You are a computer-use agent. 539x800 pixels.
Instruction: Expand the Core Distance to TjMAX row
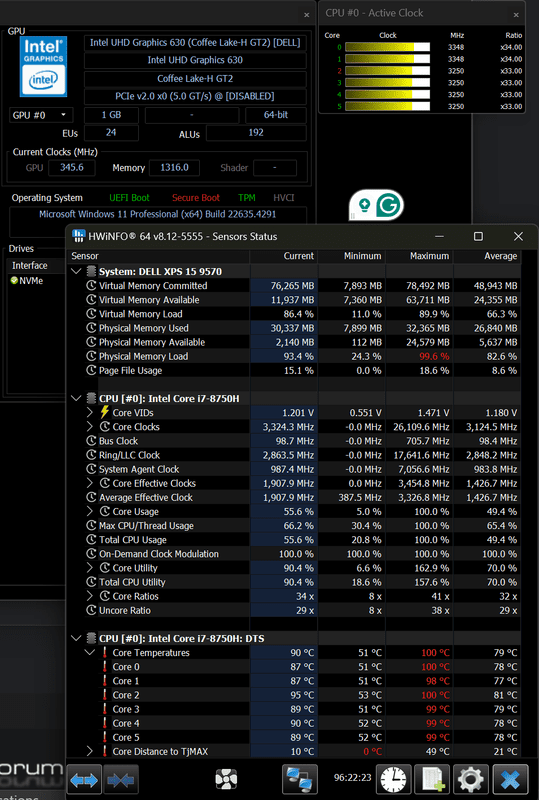(x=90, y=751)
